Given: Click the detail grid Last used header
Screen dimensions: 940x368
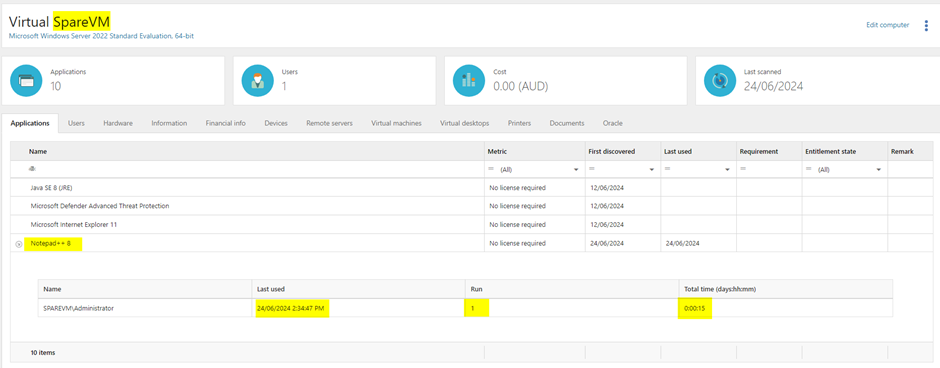Looking at the screenshot, I should tap(271, 289).
